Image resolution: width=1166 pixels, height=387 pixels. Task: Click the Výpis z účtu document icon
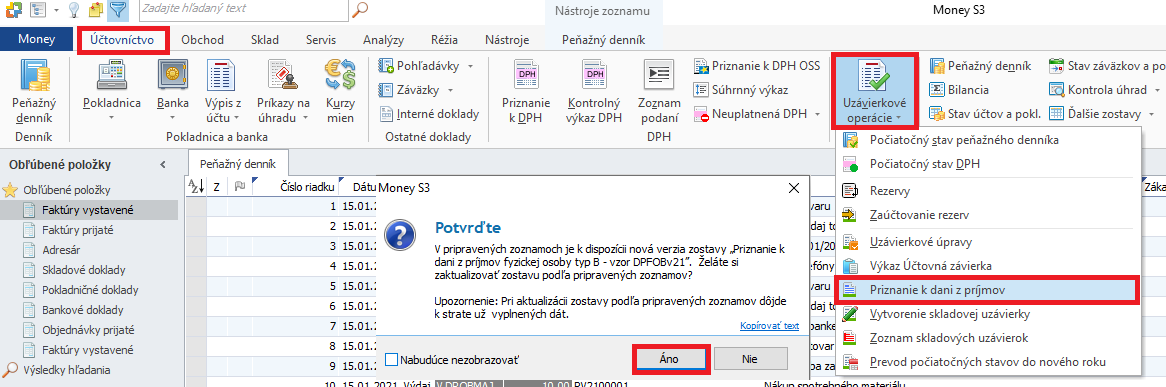(x=221, y=75)
